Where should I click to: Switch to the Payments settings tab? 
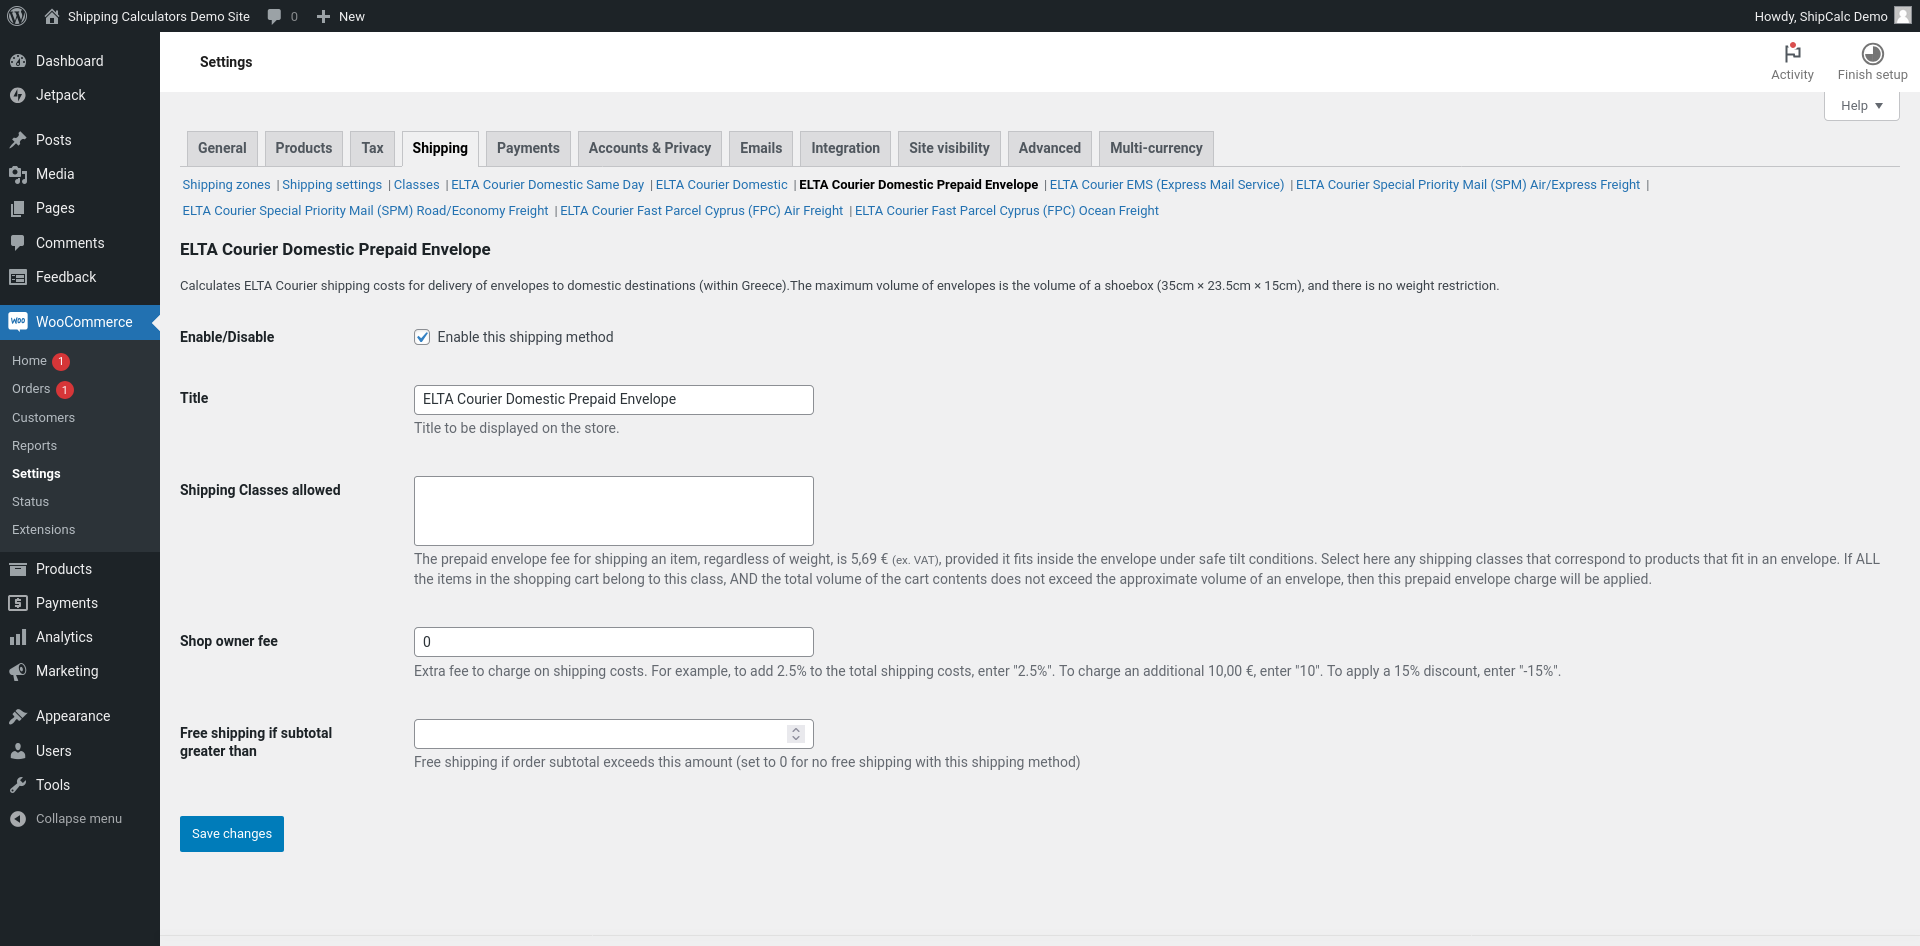pos(528,148)
